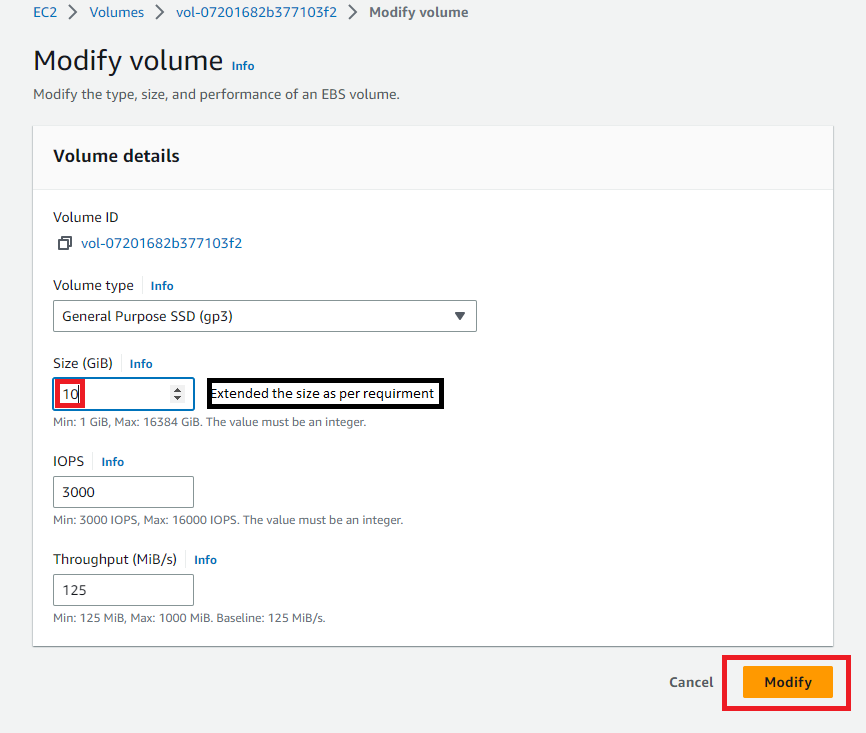
Task: Open the Volumes breadcrumb entry
Action: (117, 12)
